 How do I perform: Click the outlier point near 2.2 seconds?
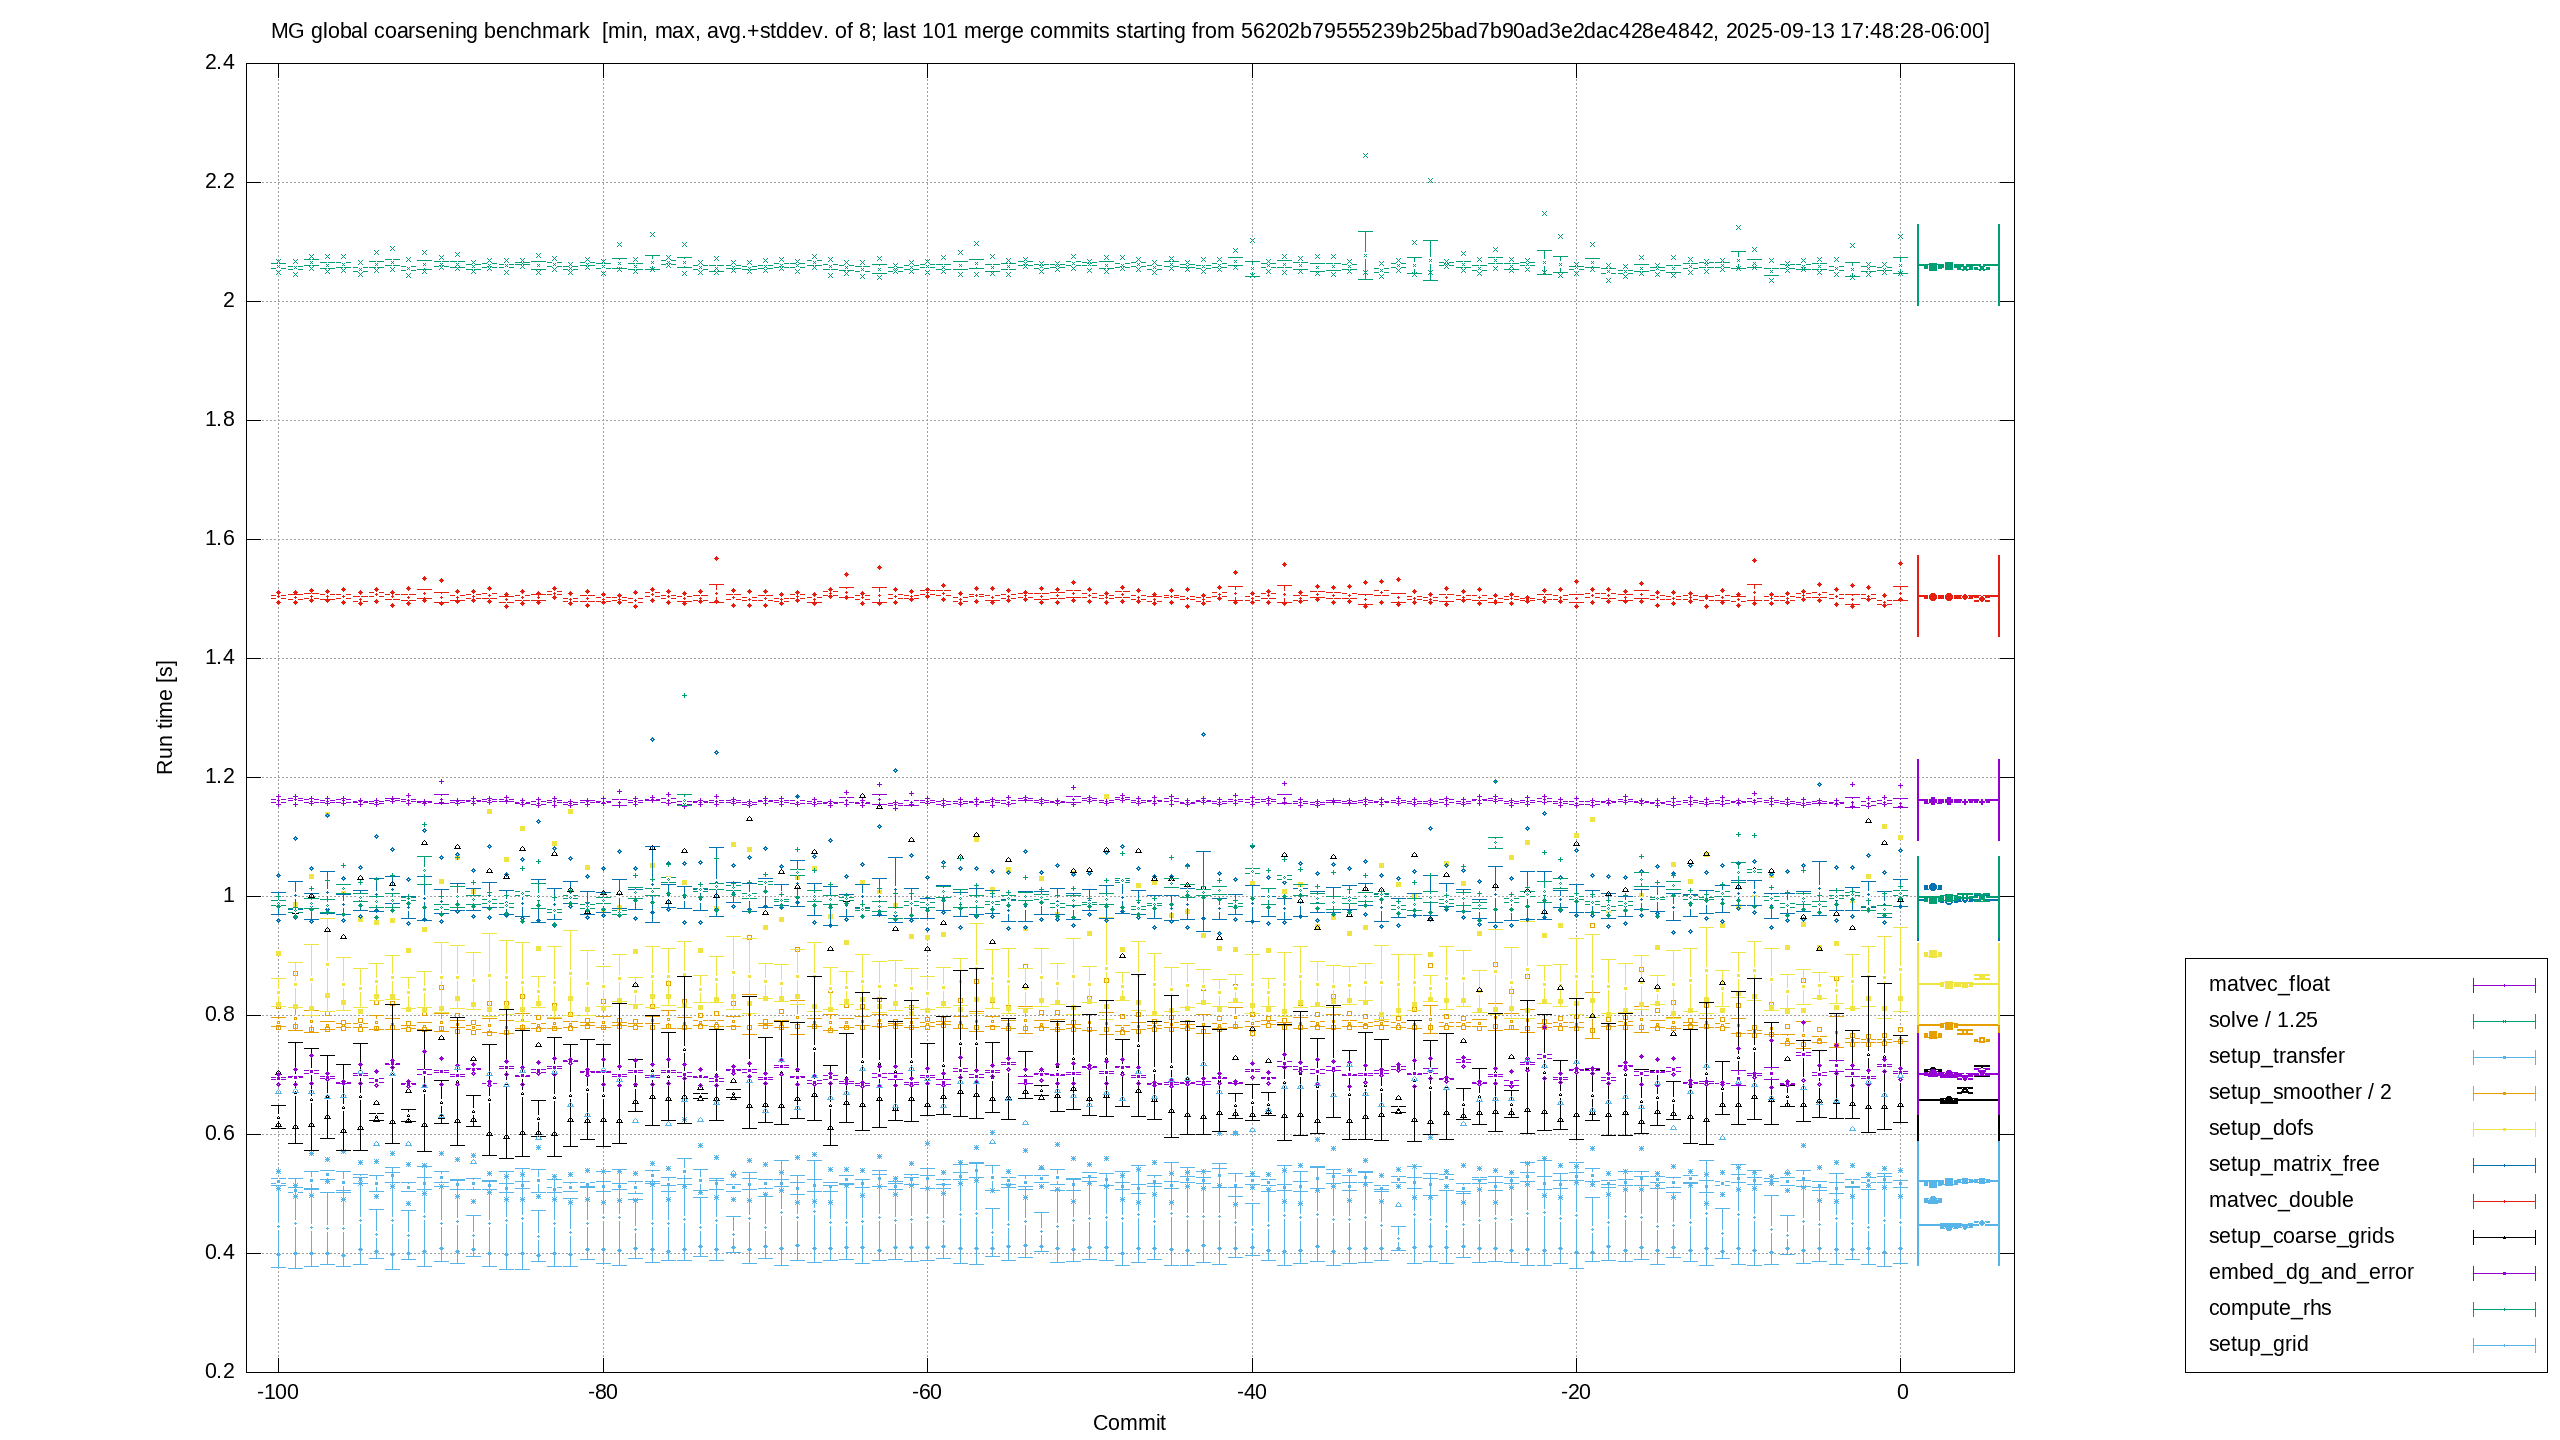point(1430,181)
